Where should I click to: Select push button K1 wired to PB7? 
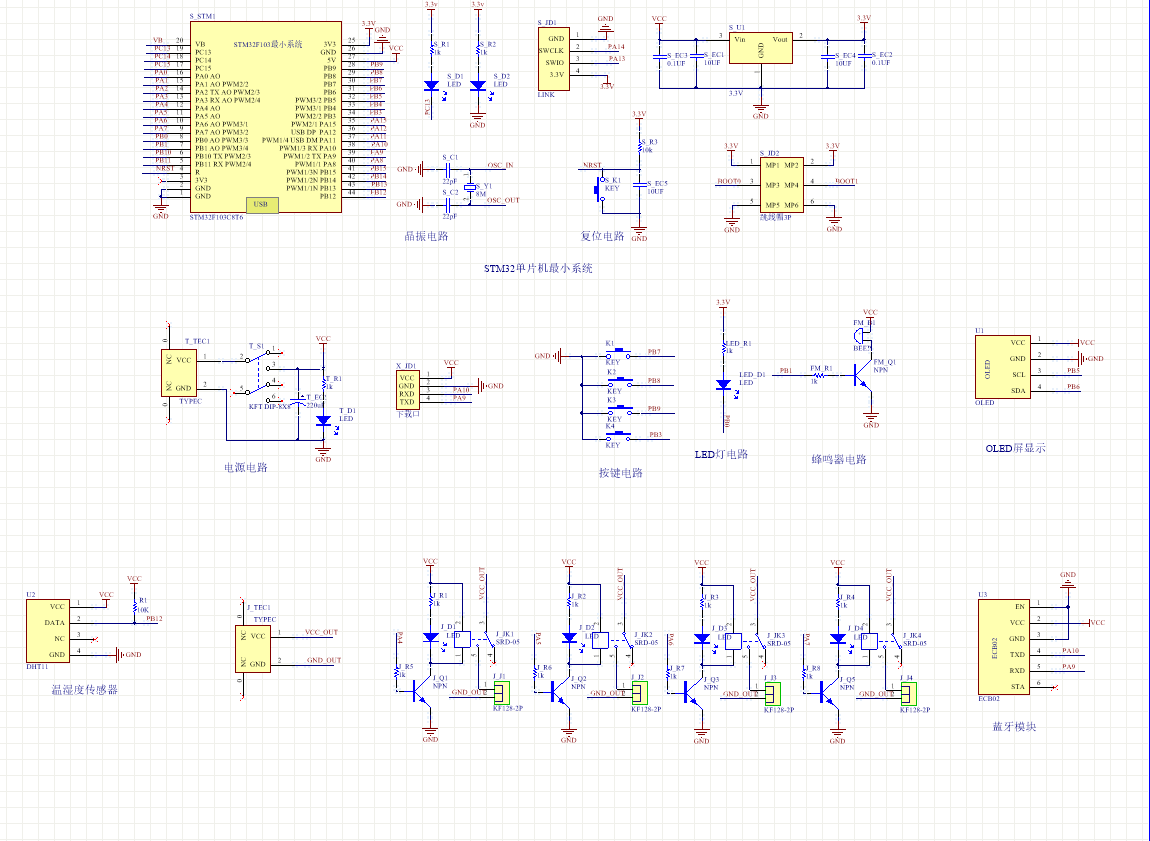coord(618,353)
